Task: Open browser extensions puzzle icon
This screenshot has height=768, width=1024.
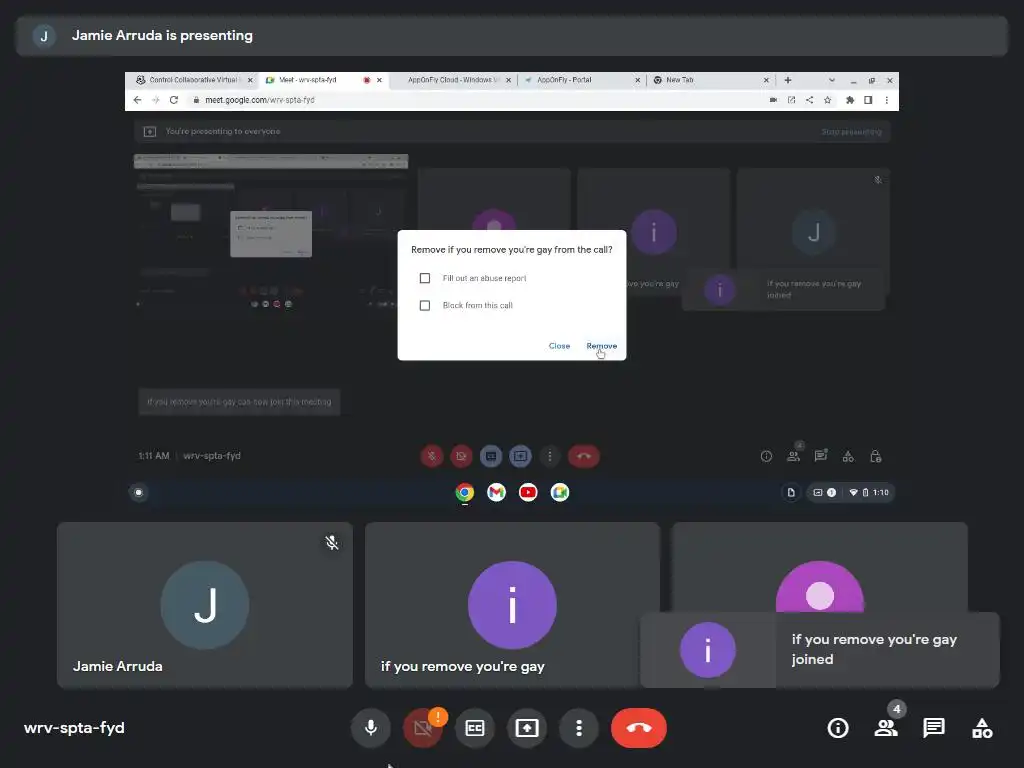Action: [x=850, y=100]
